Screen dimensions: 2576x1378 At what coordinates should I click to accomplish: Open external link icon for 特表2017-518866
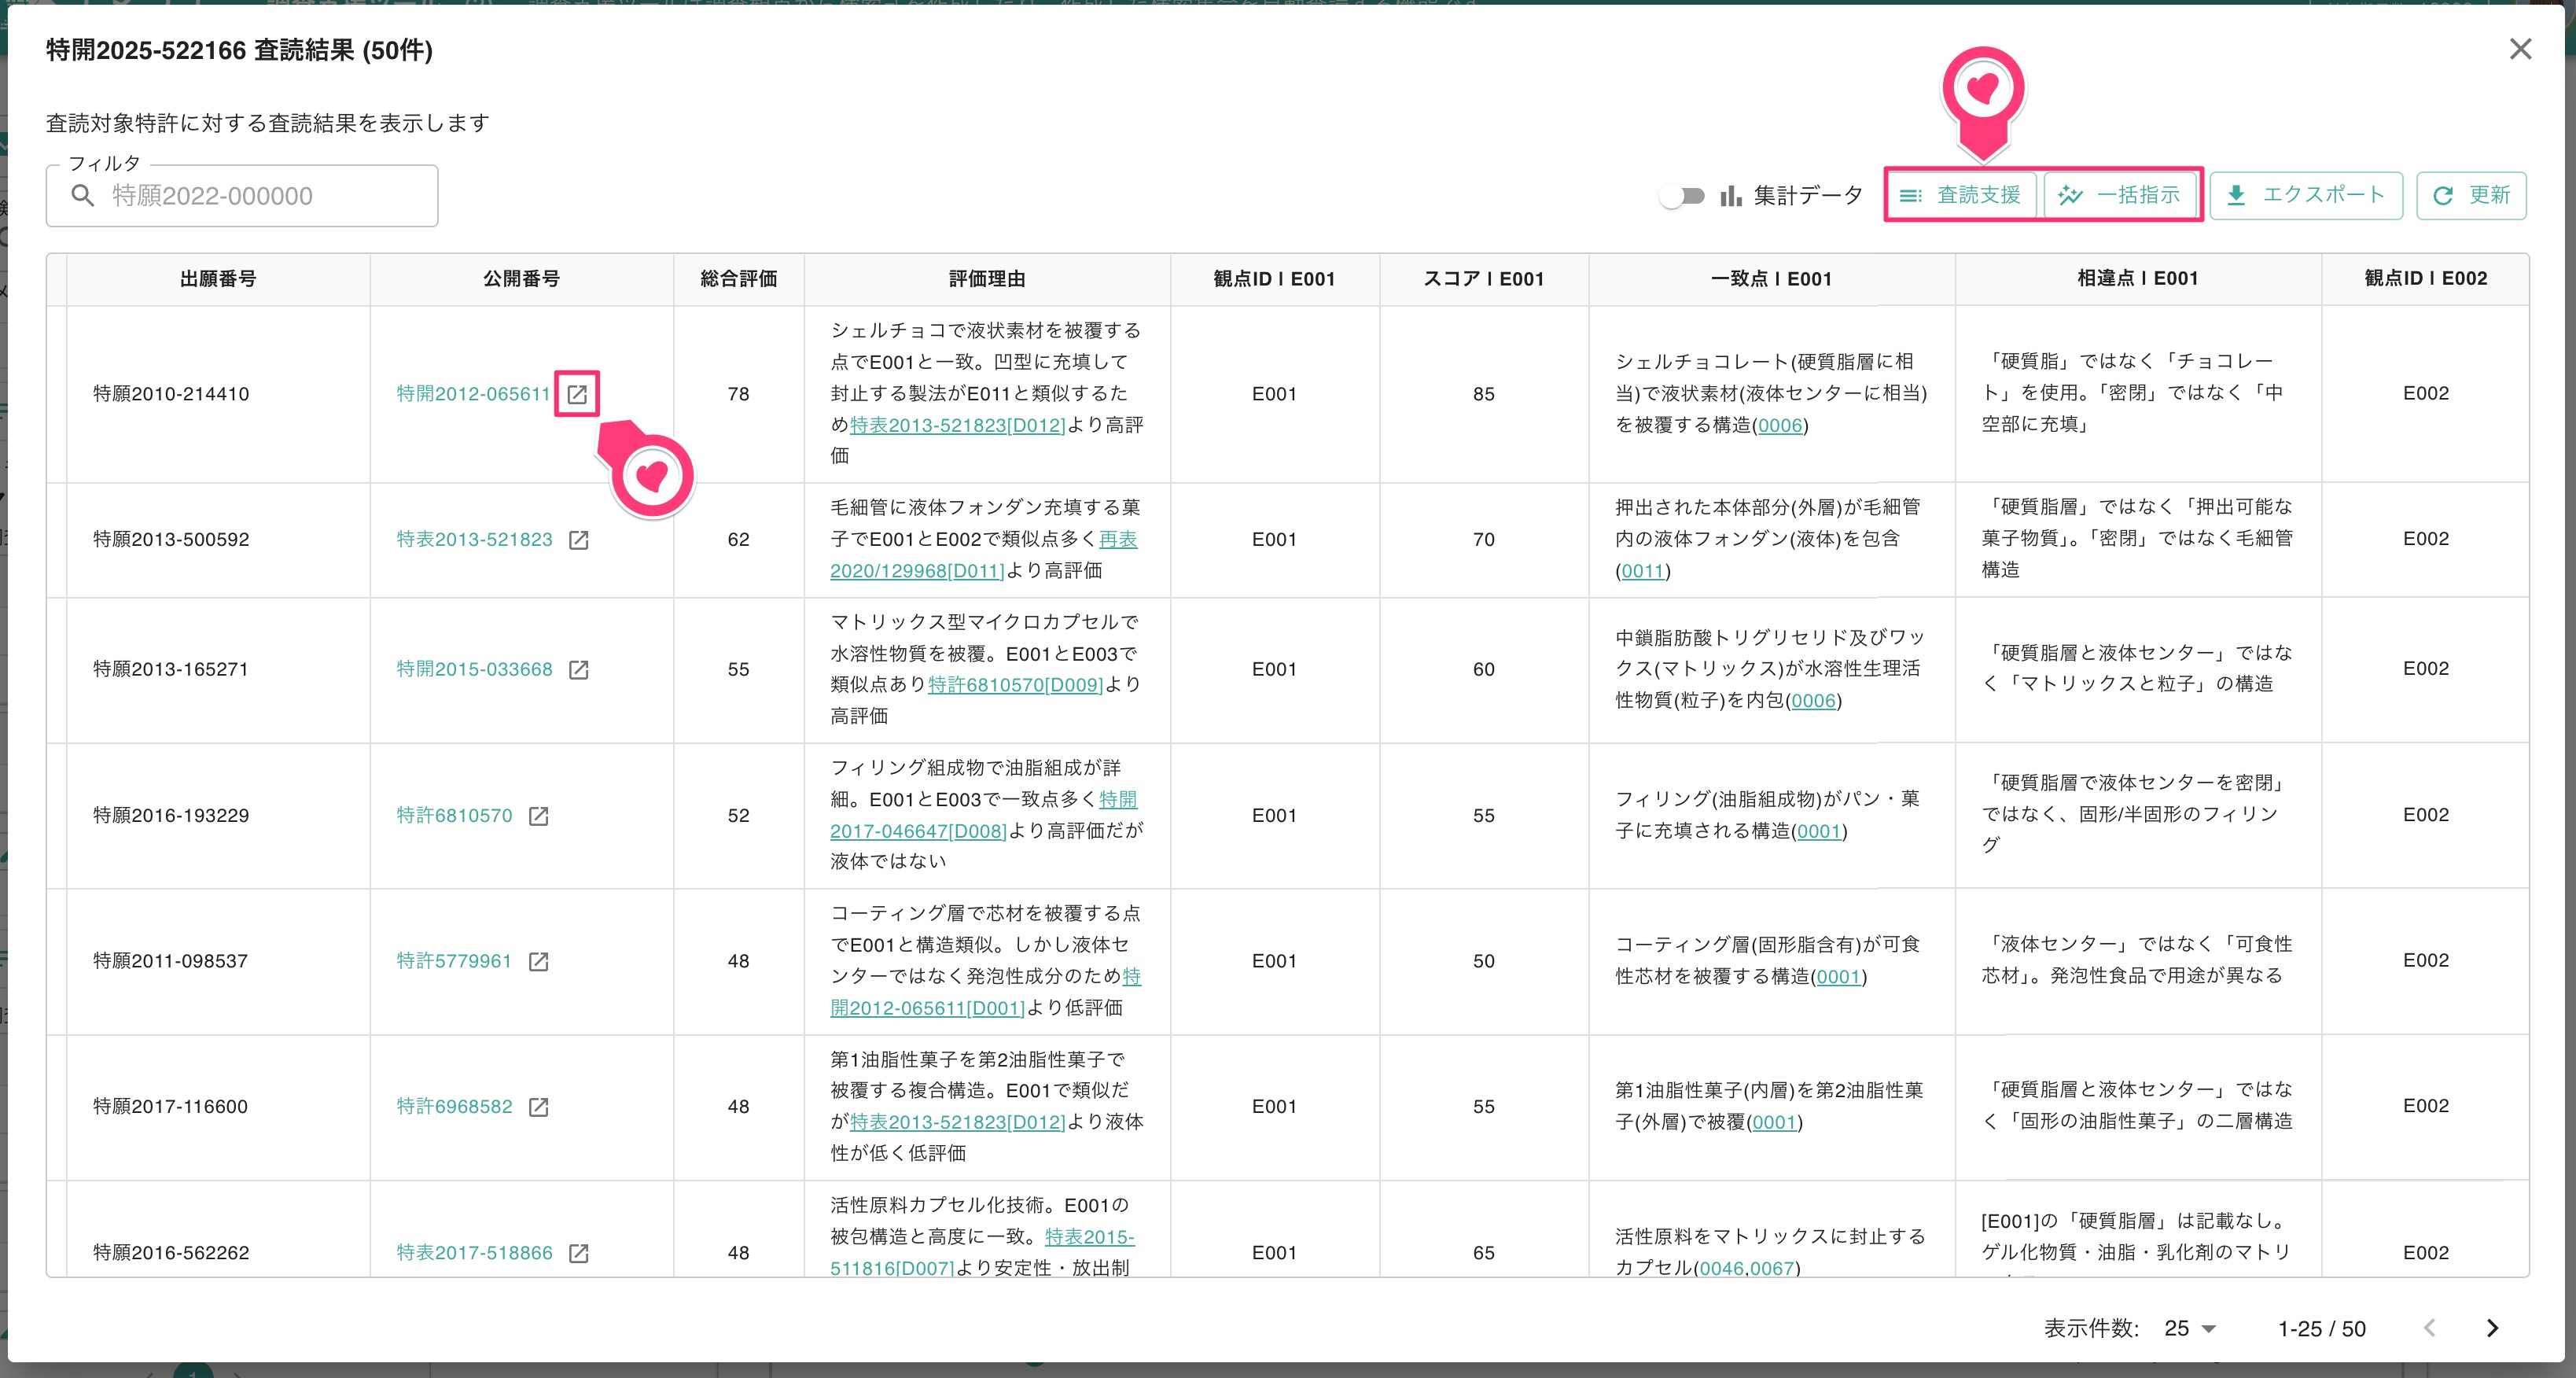pos(578,1253)
